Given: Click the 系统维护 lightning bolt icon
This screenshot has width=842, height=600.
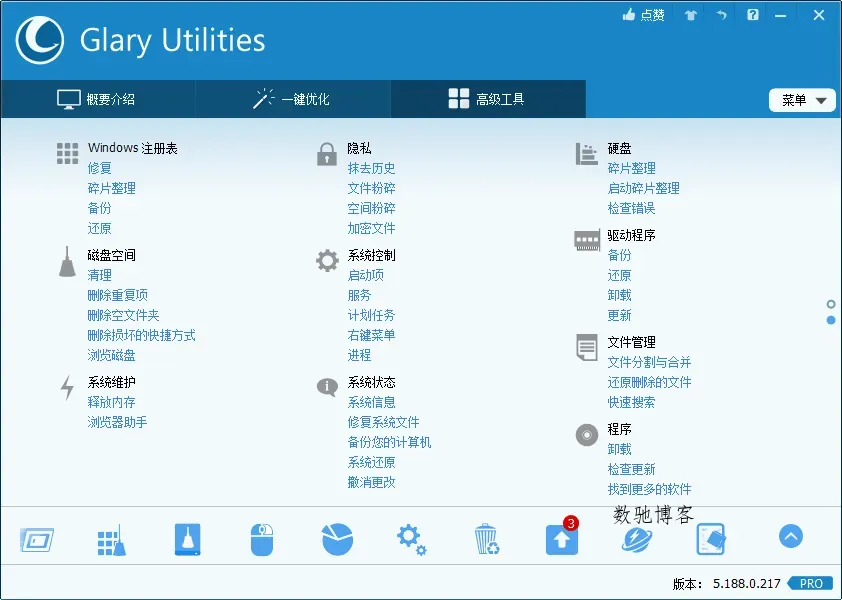Looking at the screenshot, I should coord(67,387).
